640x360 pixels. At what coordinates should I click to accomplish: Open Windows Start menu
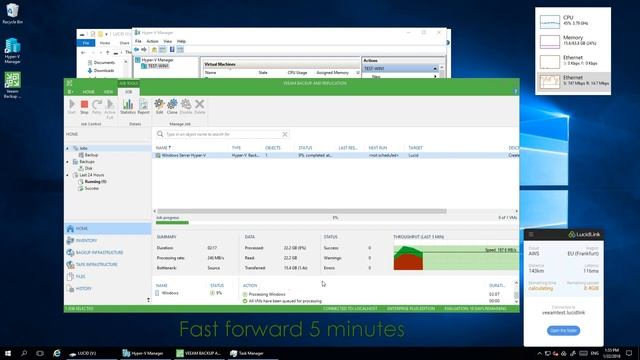click(x=7, y=353)
